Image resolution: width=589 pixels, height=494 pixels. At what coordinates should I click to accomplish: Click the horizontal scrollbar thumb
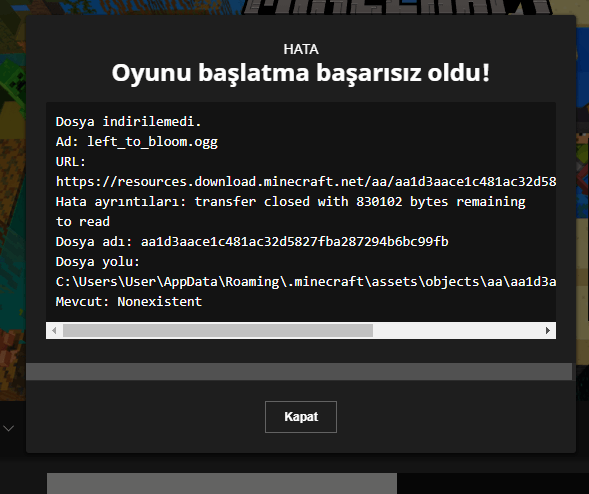218,331
